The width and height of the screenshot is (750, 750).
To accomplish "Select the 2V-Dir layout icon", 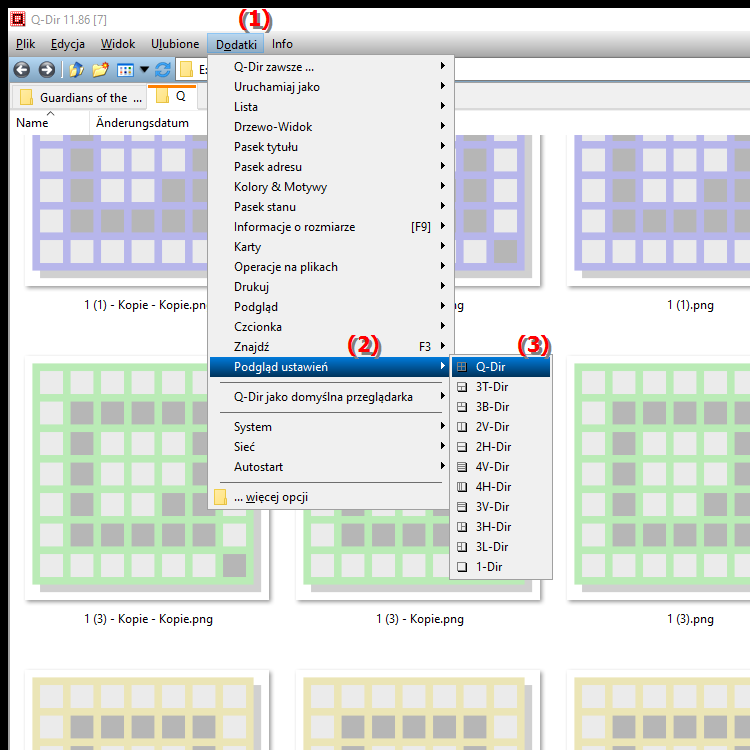I will click(462, 427).
